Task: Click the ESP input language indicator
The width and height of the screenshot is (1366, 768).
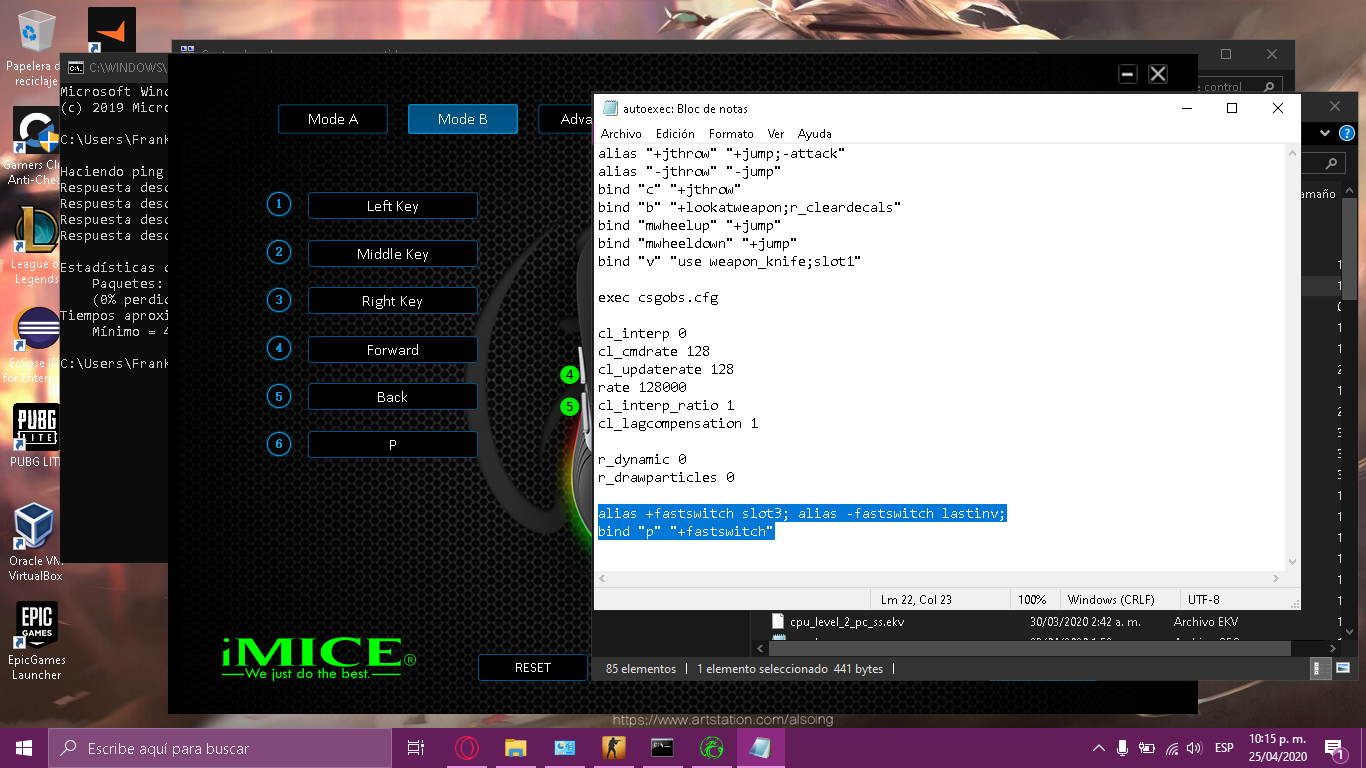Action: (x=1223, y=748)
